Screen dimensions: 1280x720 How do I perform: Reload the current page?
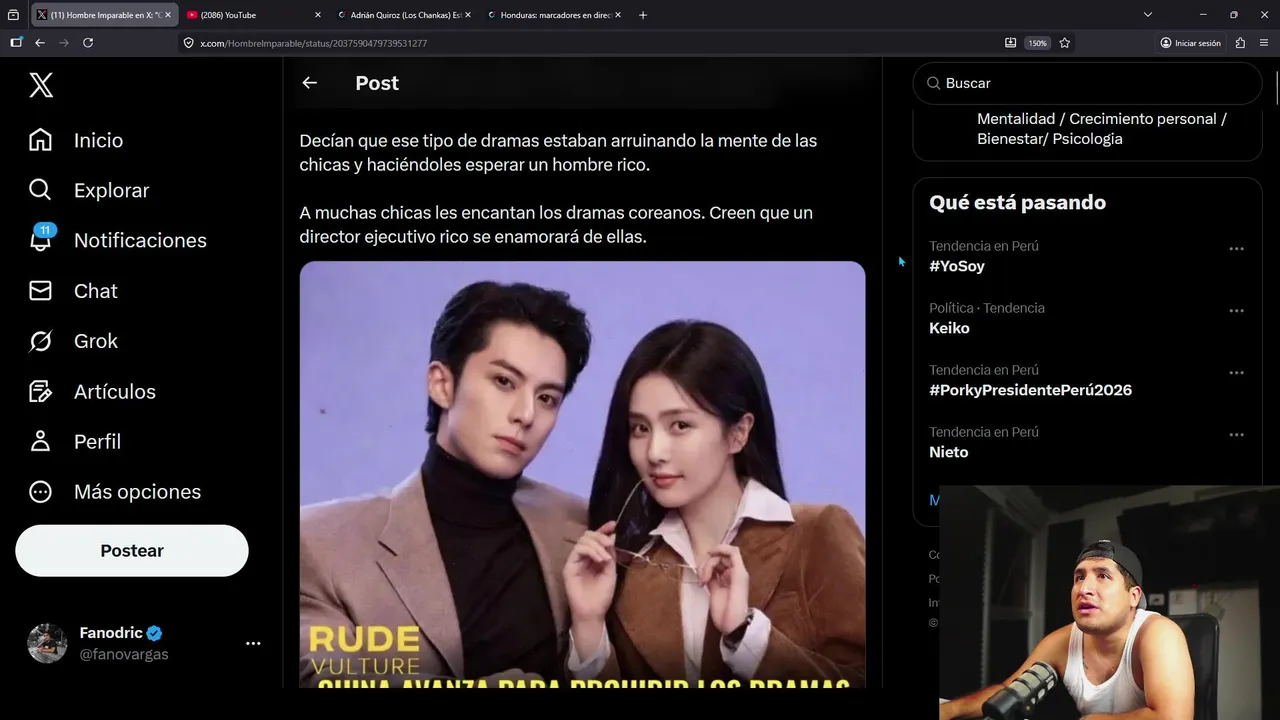(x=88, y=43)
